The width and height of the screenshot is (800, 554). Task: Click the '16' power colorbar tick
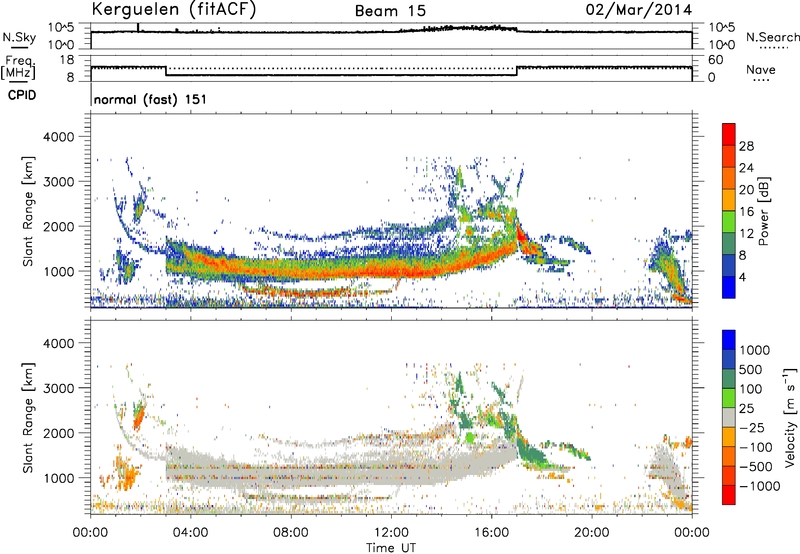[746, 211]
